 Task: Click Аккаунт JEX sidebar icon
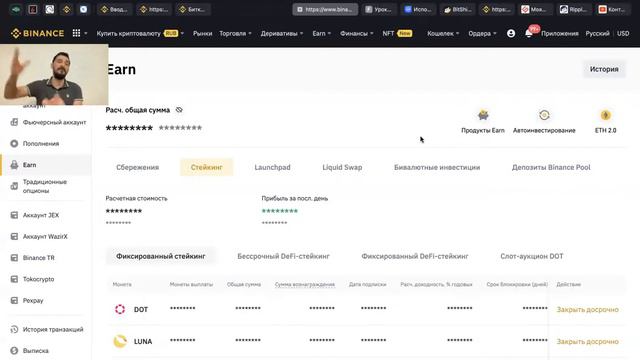(14, 215)
